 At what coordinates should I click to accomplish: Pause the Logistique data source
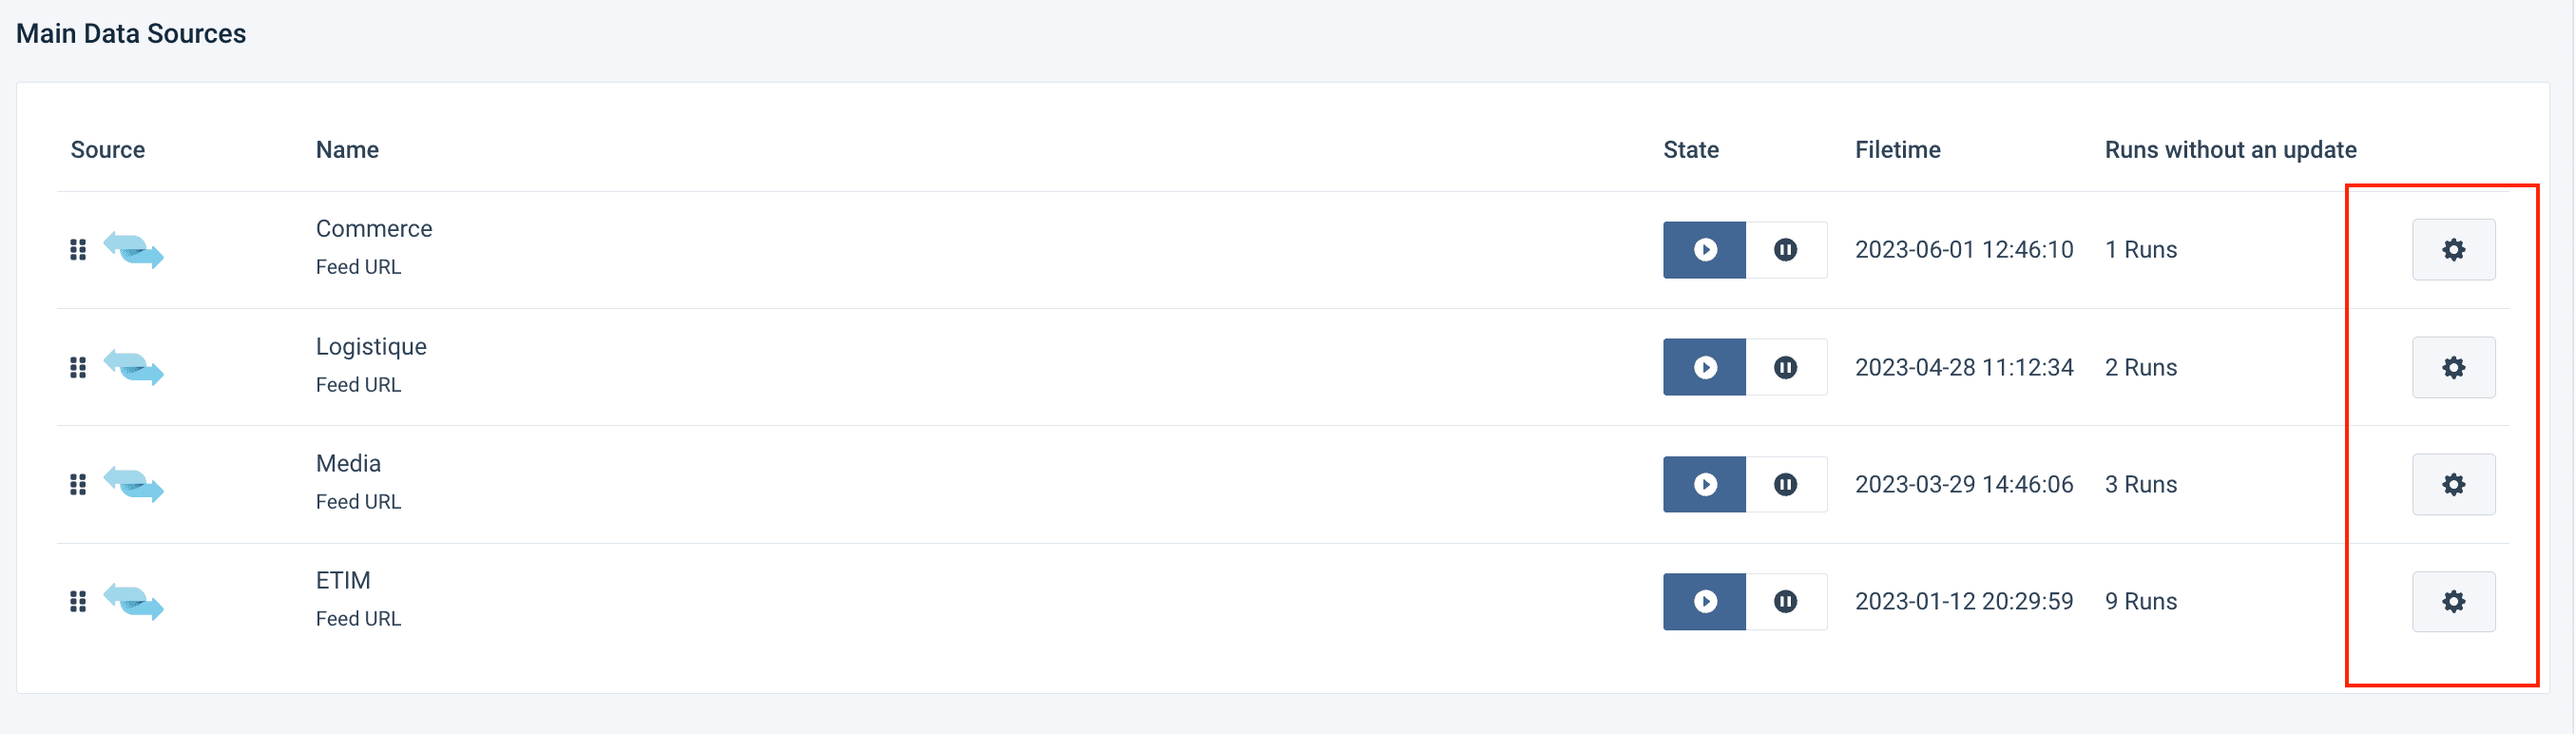1785,368
